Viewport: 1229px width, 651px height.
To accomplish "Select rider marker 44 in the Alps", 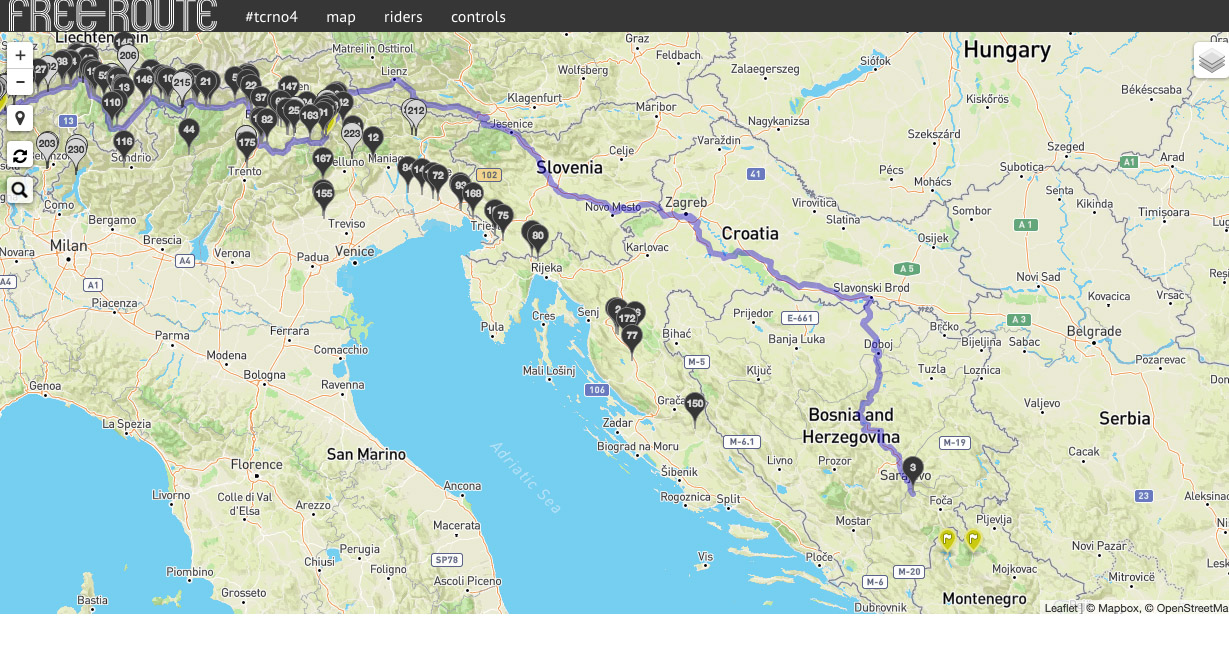I will tap(188, 130).
